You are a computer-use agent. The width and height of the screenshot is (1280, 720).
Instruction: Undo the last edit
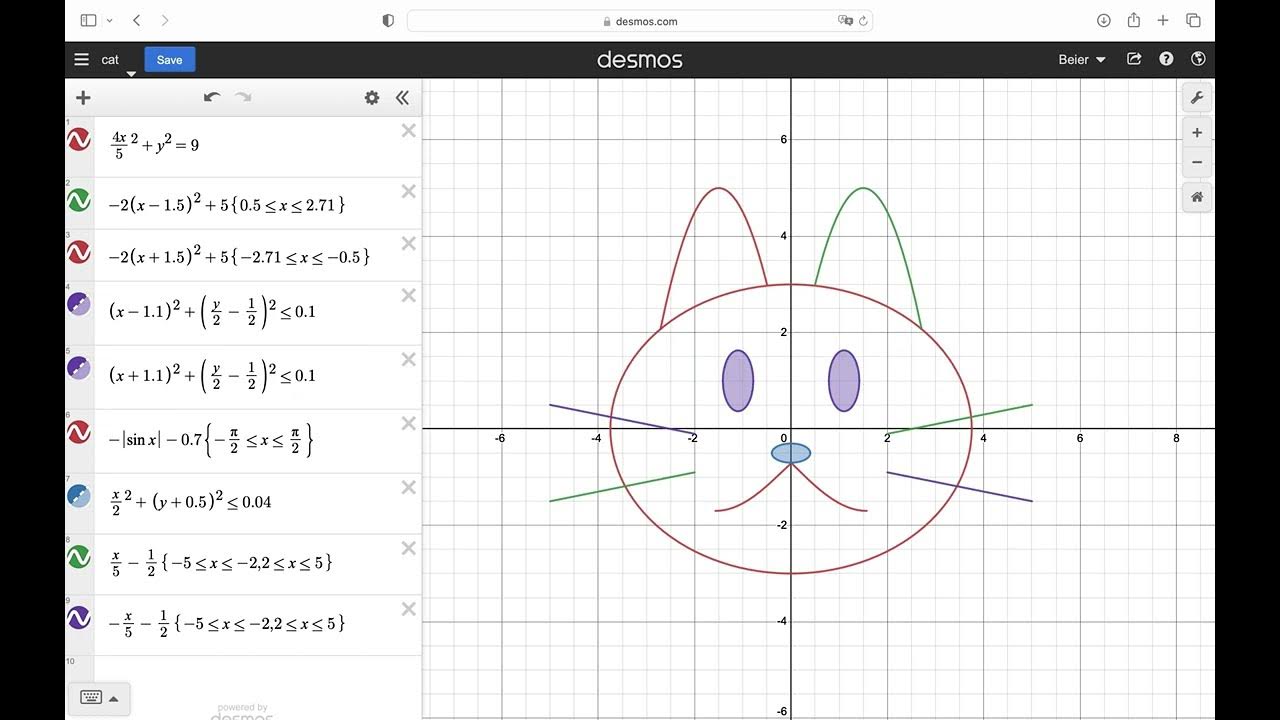(211, 97)
